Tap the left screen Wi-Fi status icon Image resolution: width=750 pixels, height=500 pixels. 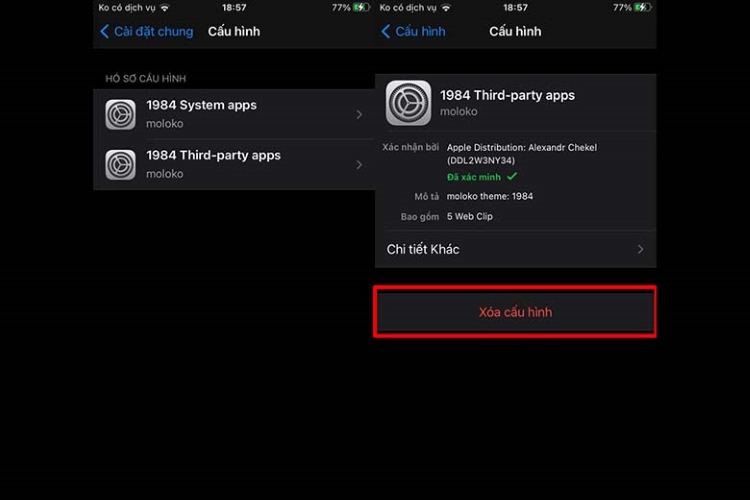[x=165, y=8]
